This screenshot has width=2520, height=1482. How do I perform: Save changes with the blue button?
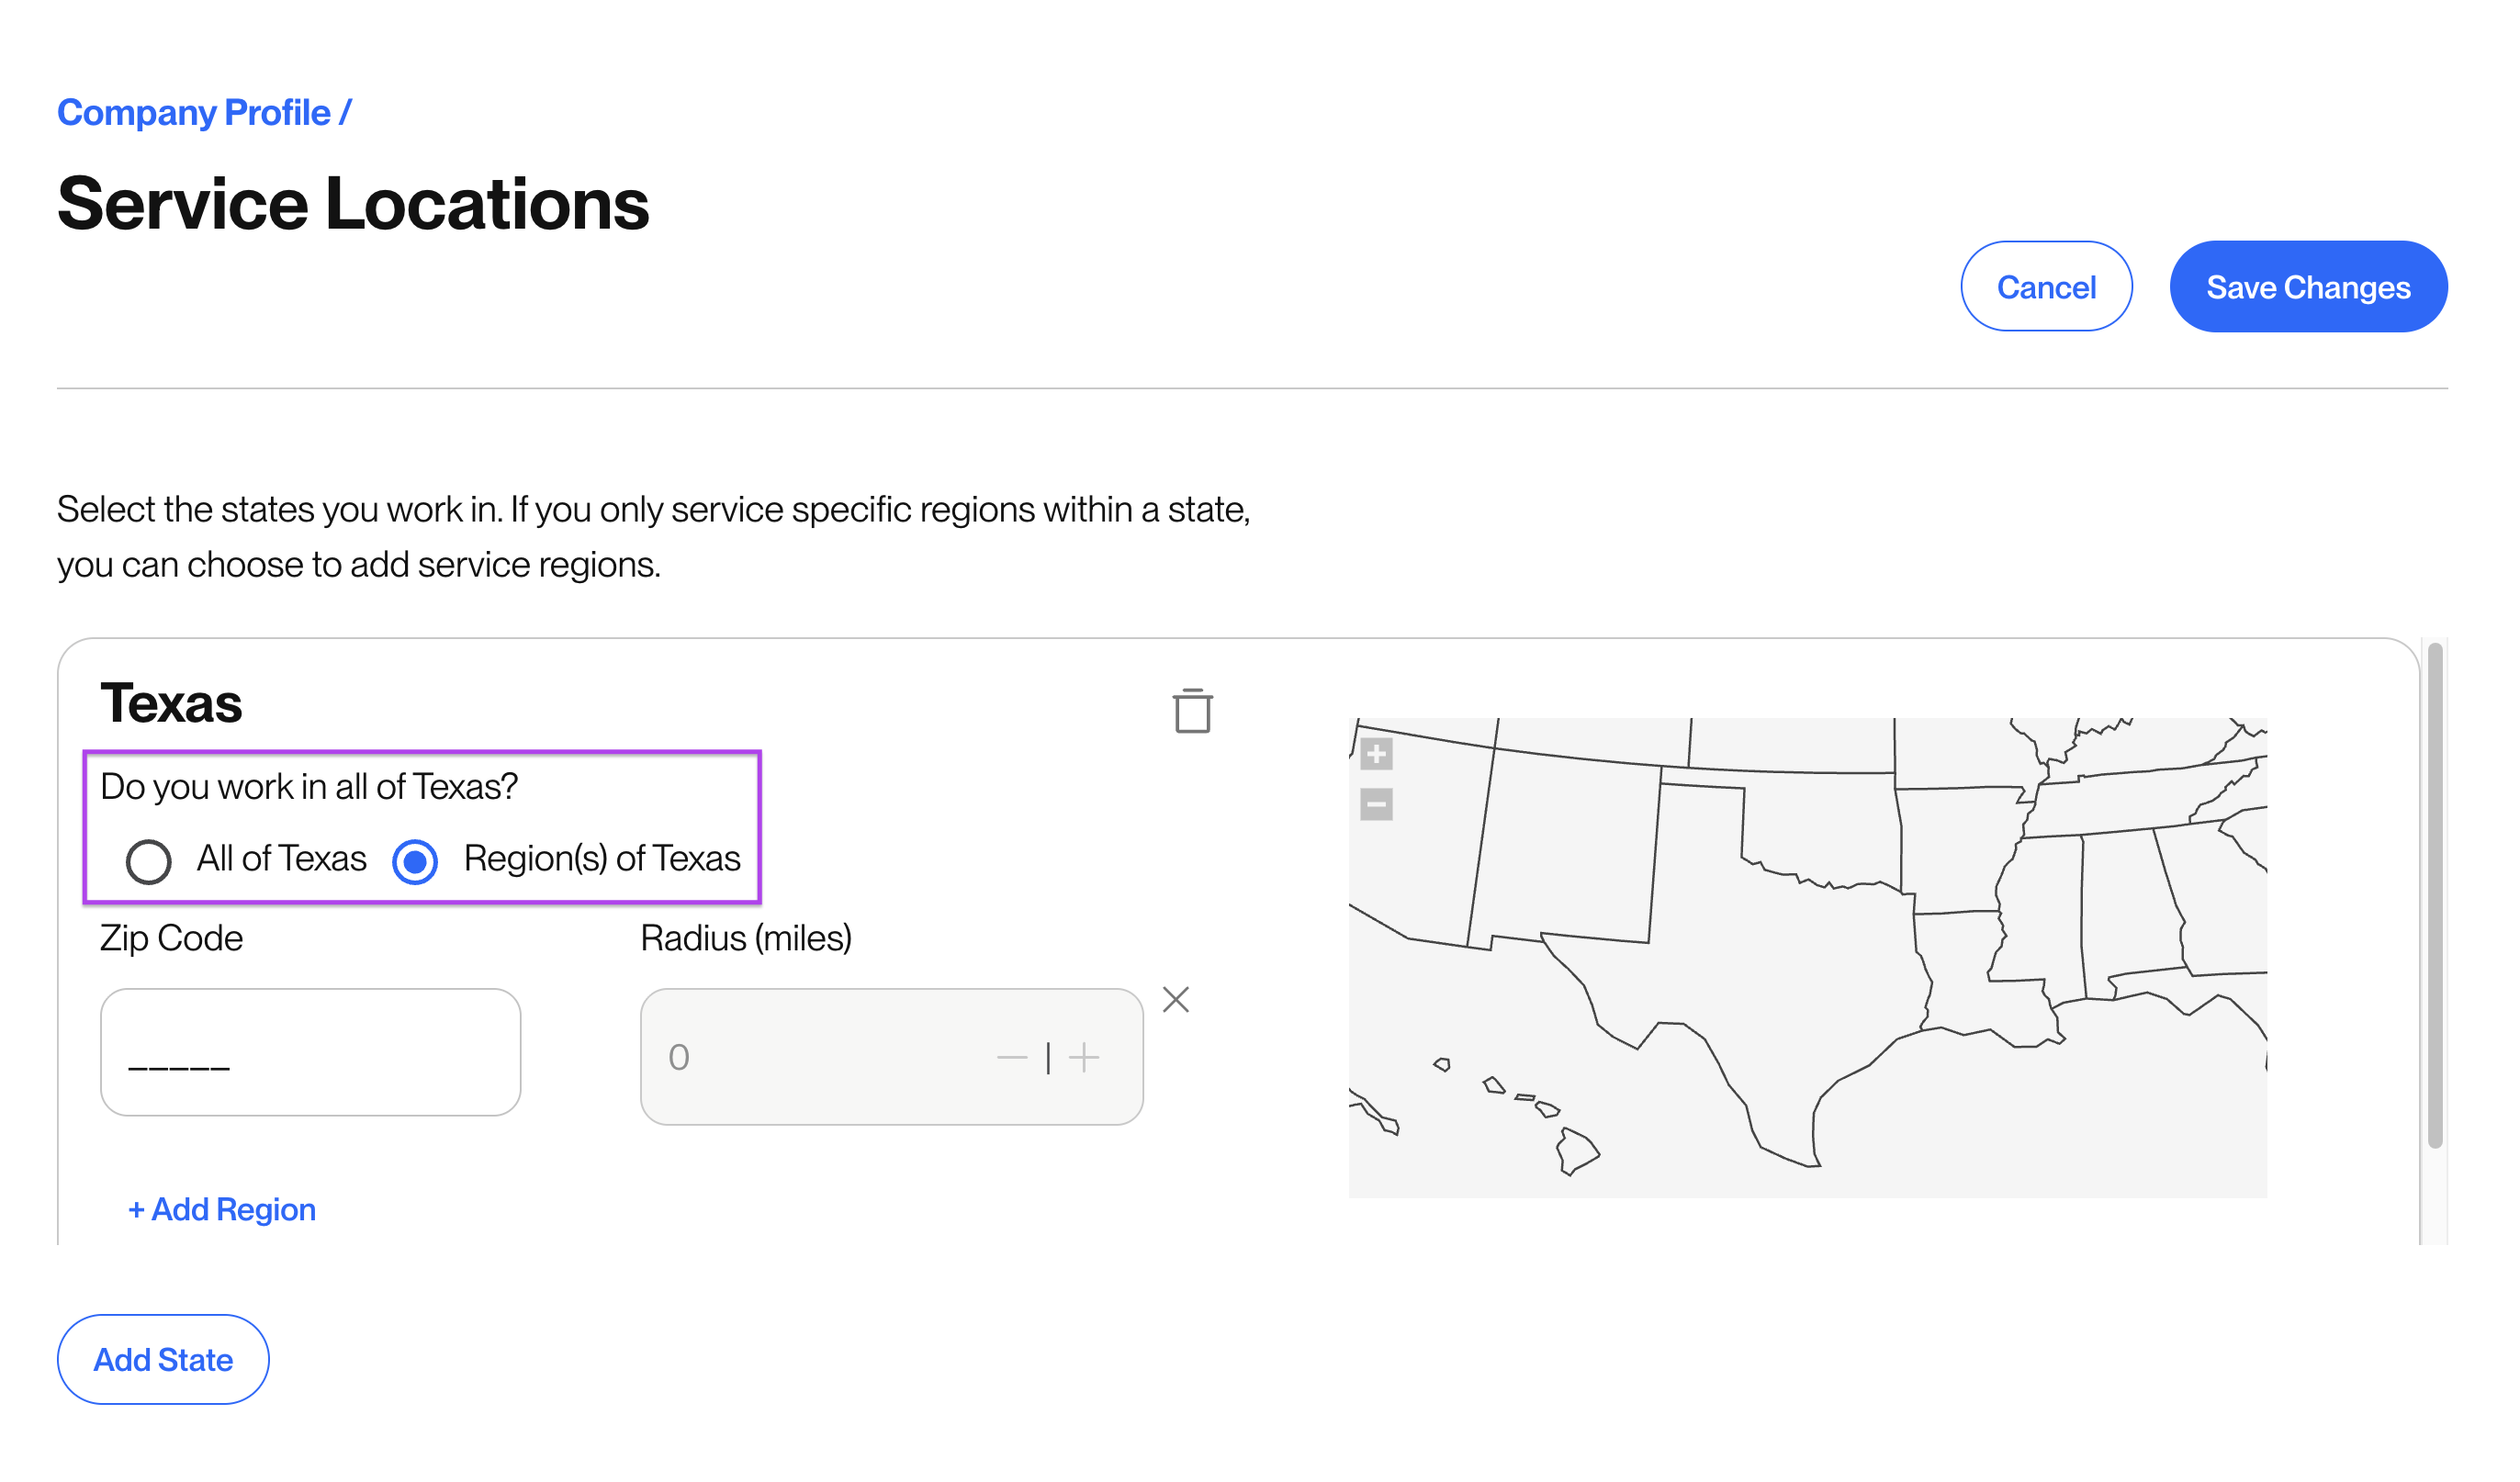2308,286
